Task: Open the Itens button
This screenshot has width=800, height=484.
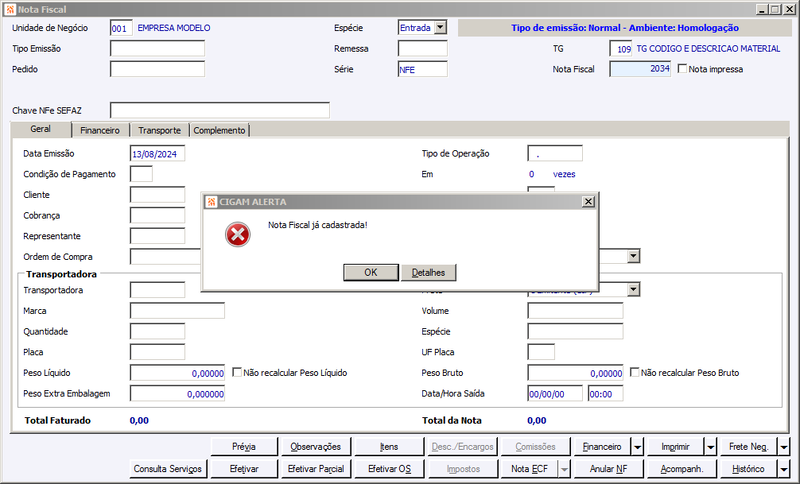Action: (389, 447)
